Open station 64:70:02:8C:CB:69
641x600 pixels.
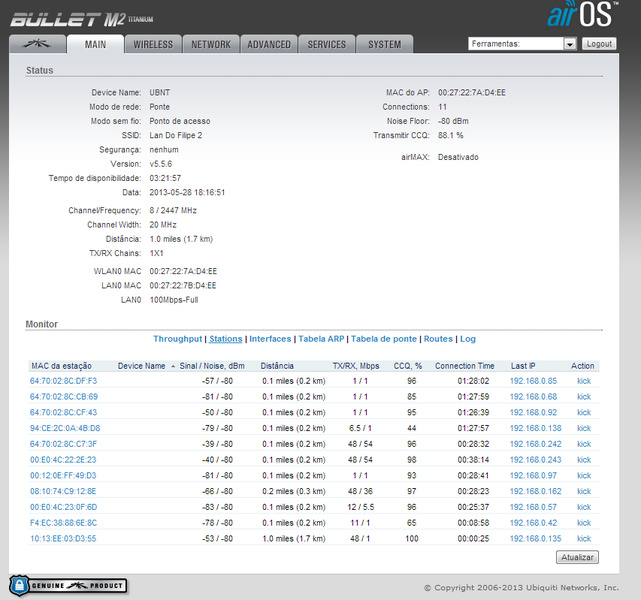click(64, 396)
